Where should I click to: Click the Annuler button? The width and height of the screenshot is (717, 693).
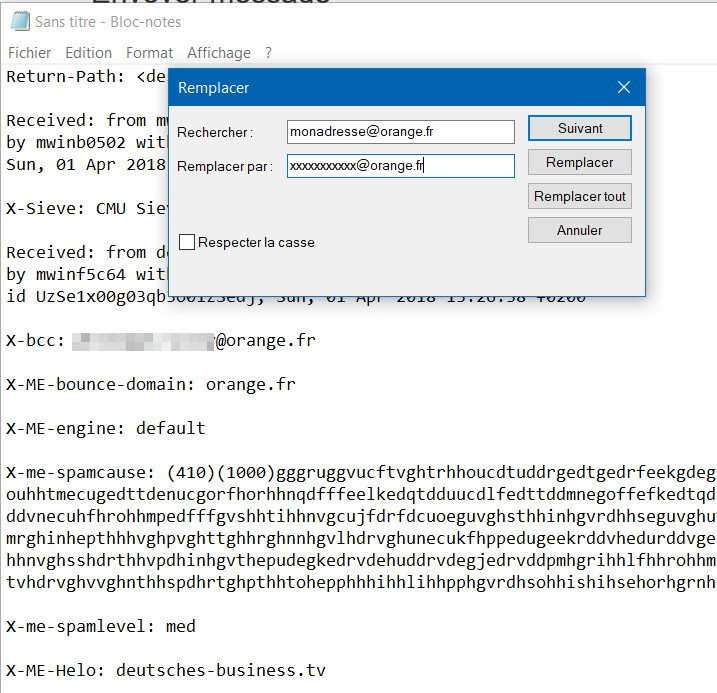pos(580,230)
